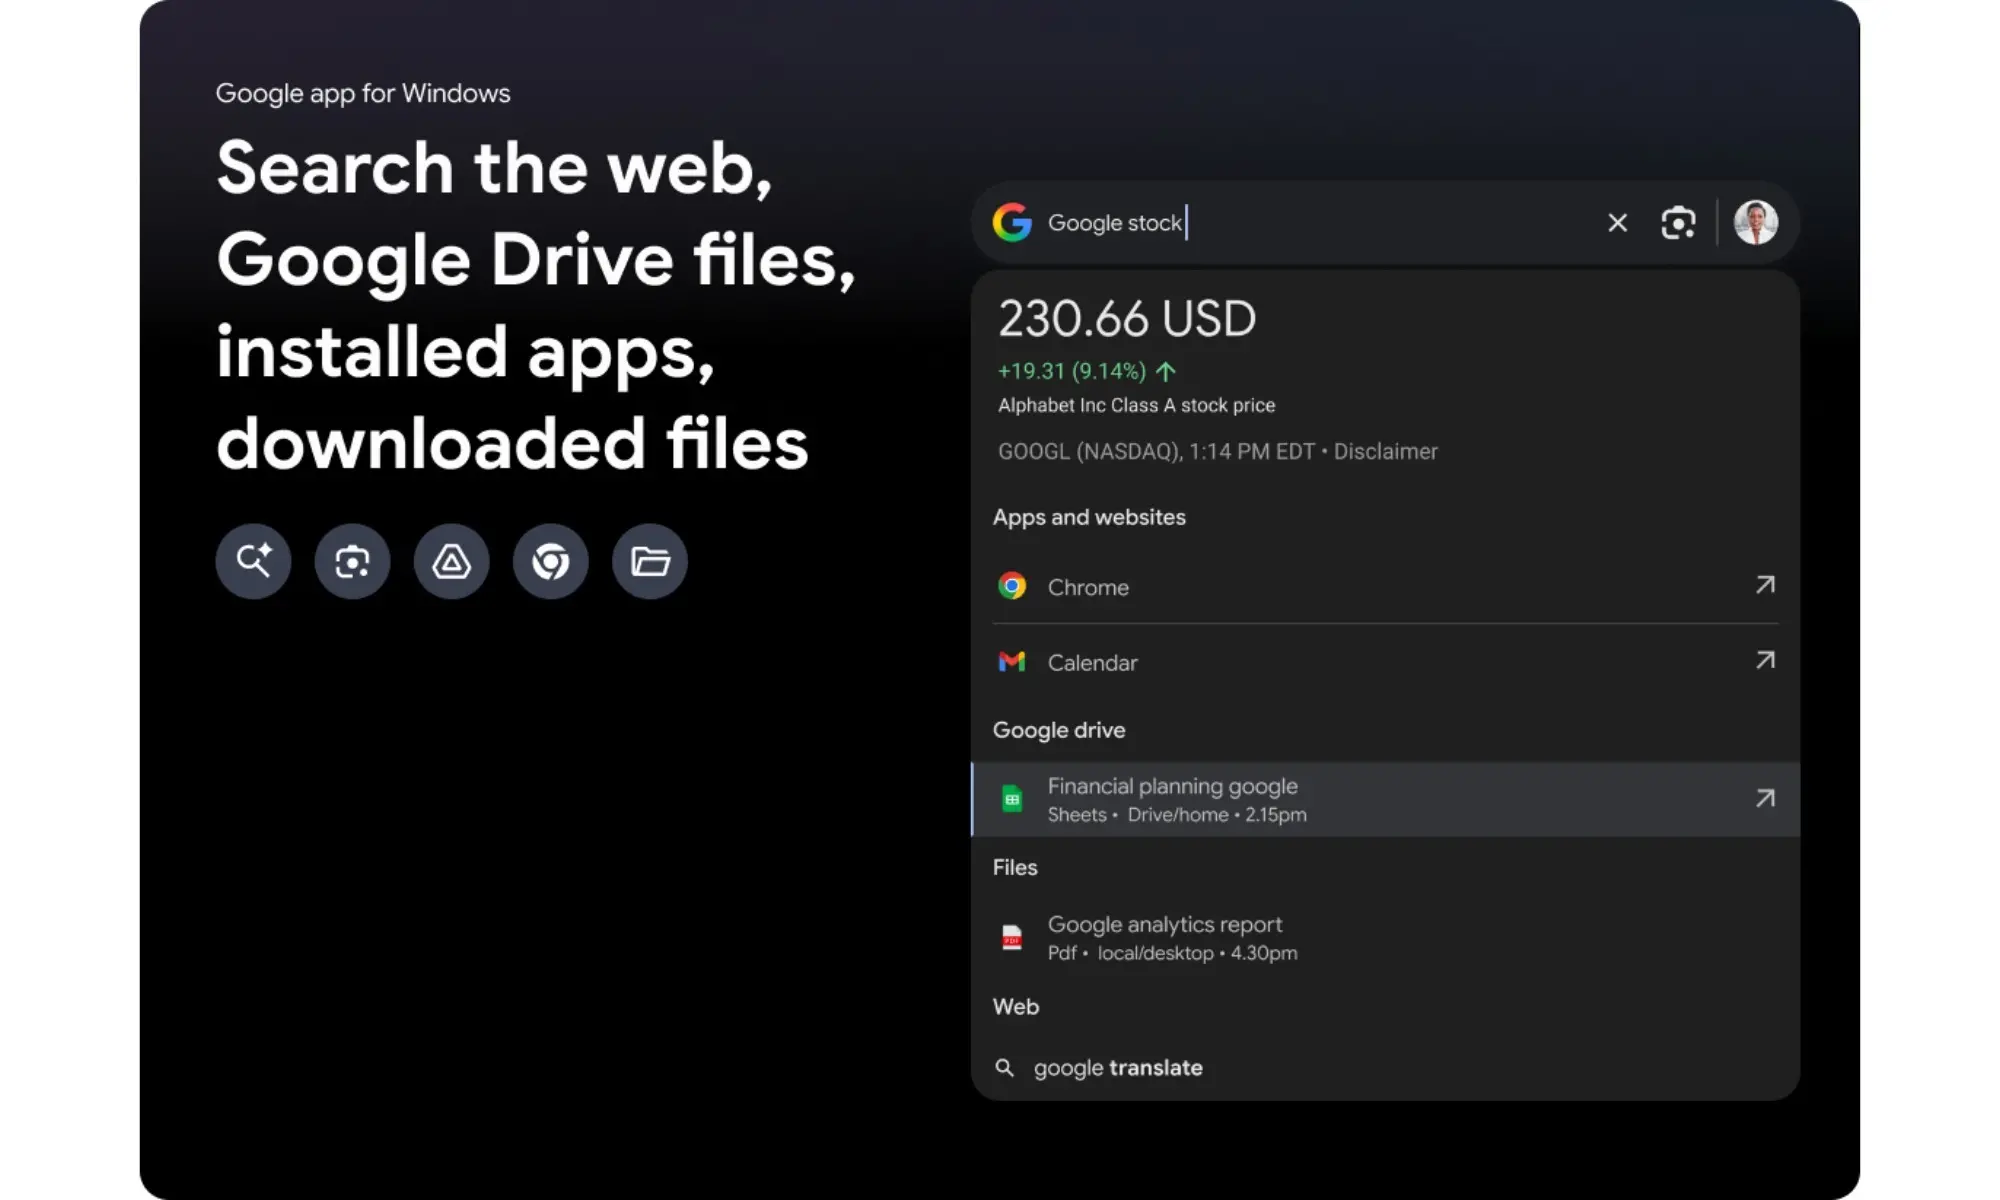Screen dimensions: 2000x1200
Task: Open Google Lens from the icon row
Action: click(352, 561)
